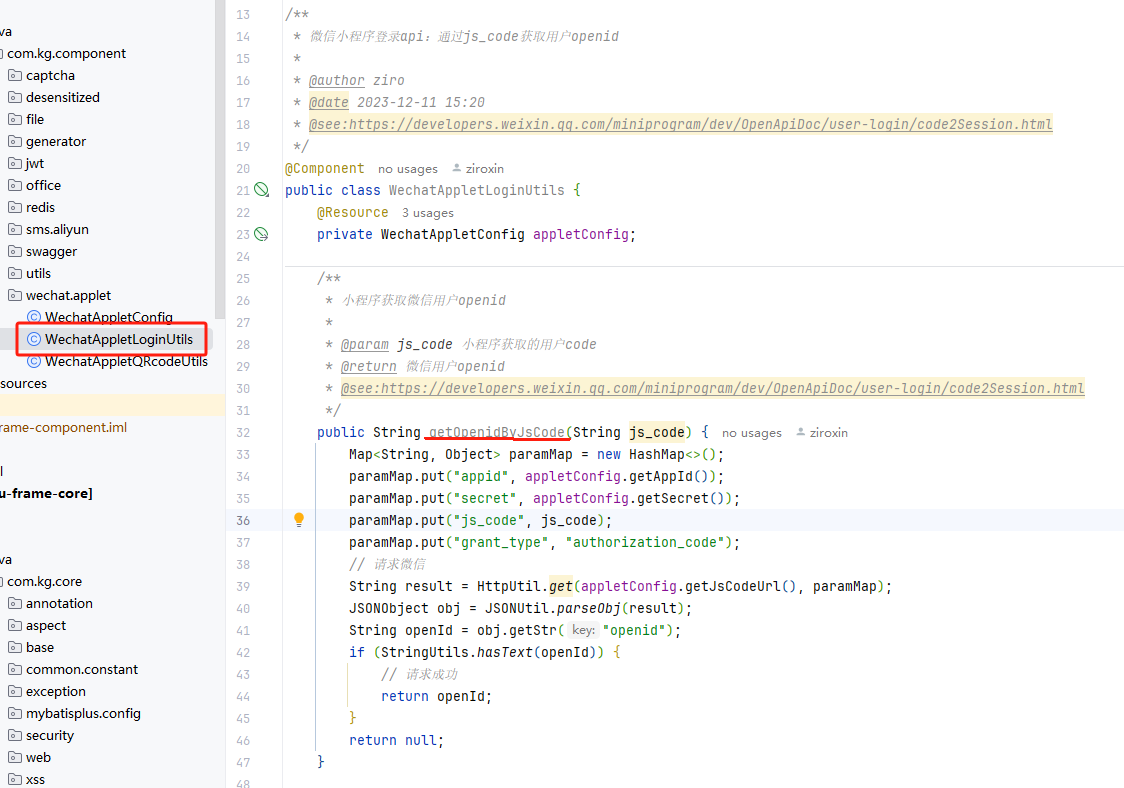Click the 'no usages' hint above class declaration
The image size is (1124, 788).
click(x=407, y=169)
